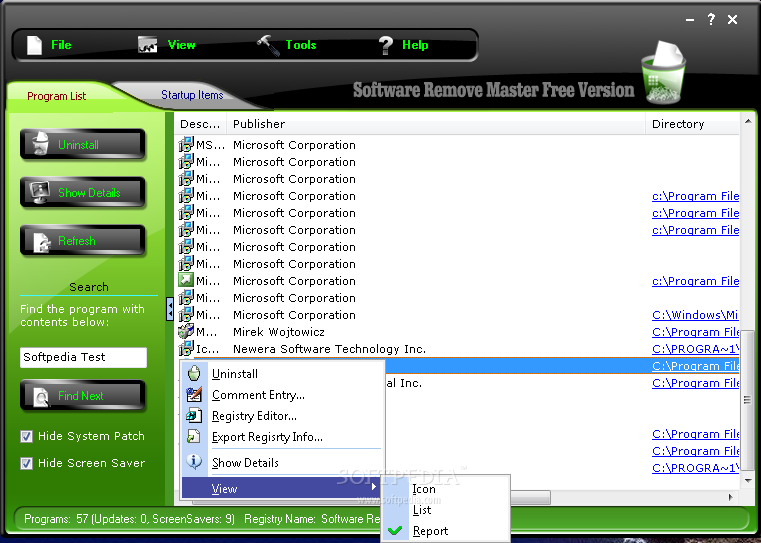
Task: Select List view in the submenu
Action: point(446,510)
